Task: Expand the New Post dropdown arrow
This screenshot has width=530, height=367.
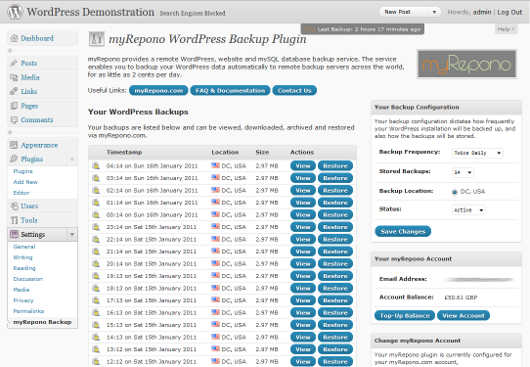Action: [x=434, y=12]
